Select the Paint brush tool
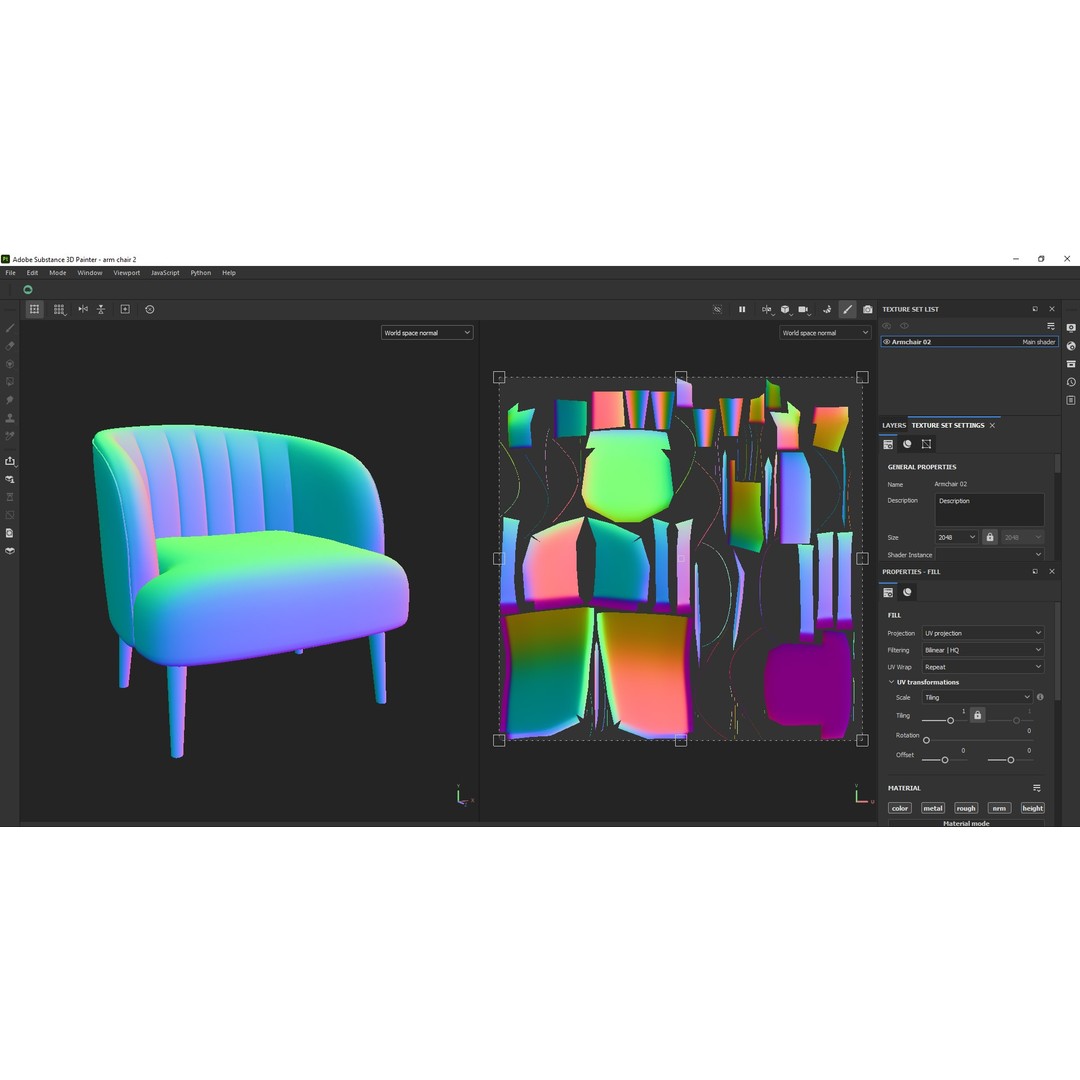This screenshot has width=1080, height=1080. coord(10,328)
